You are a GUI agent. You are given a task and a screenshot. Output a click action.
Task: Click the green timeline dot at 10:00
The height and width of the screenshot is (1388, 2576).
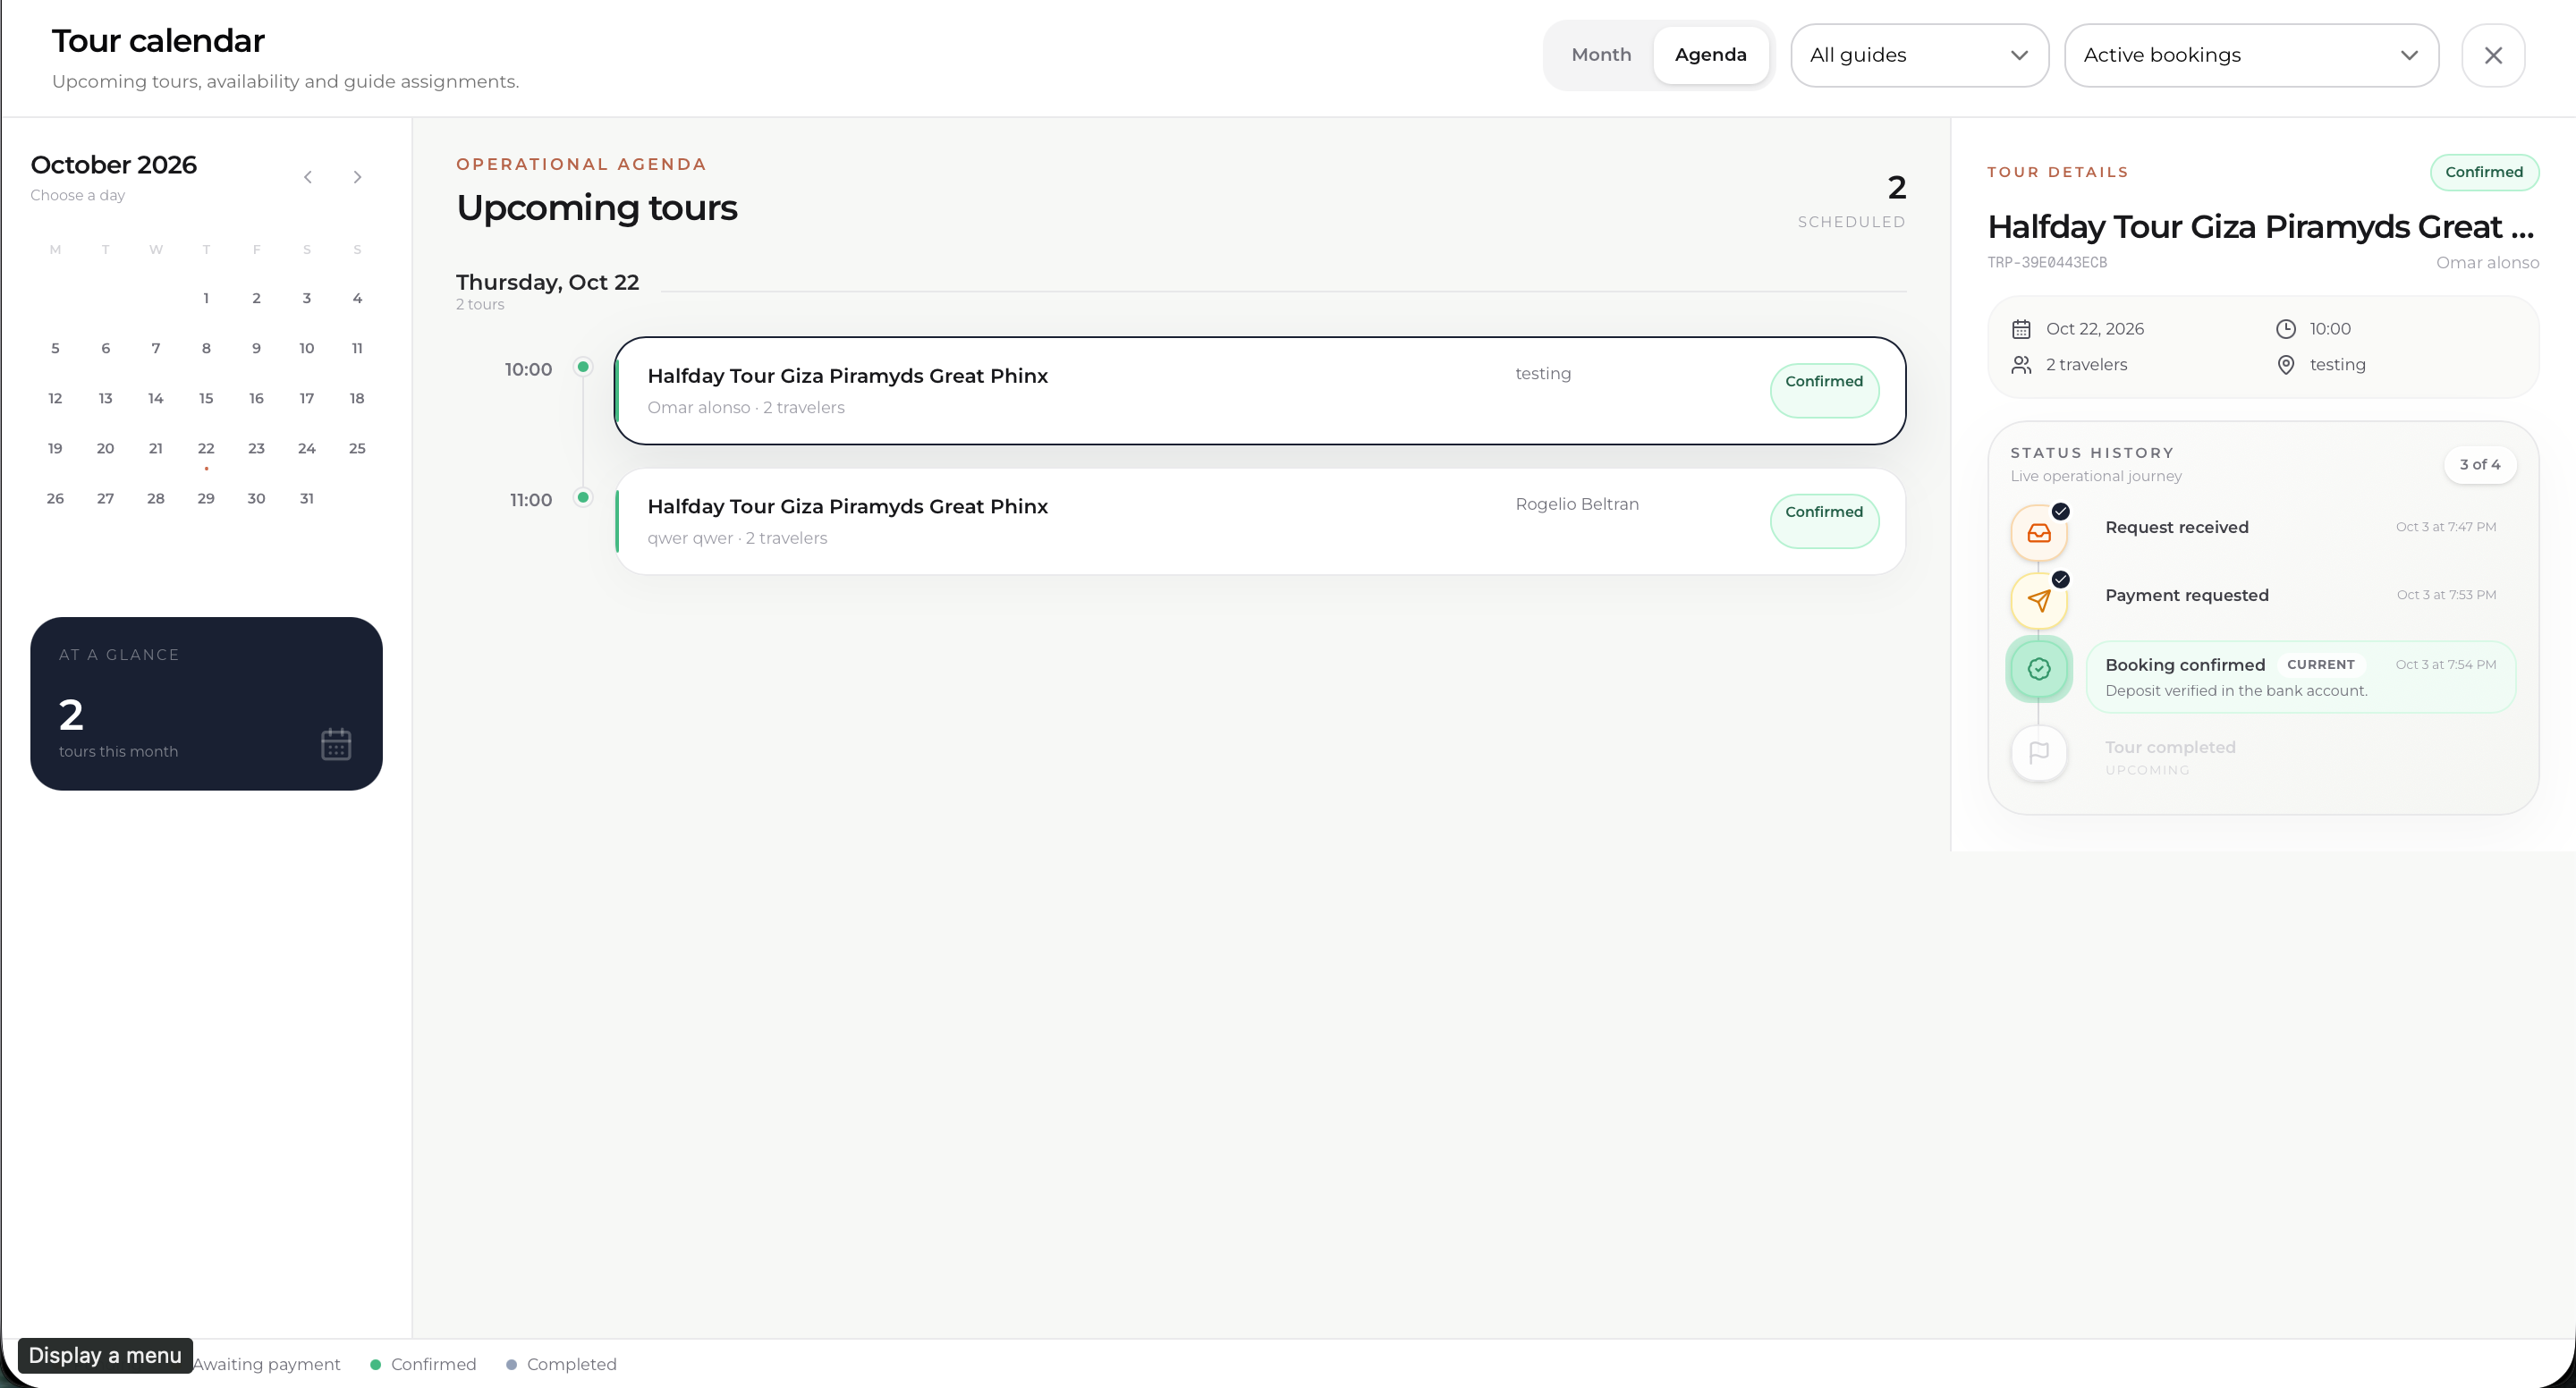click(583, 367)
